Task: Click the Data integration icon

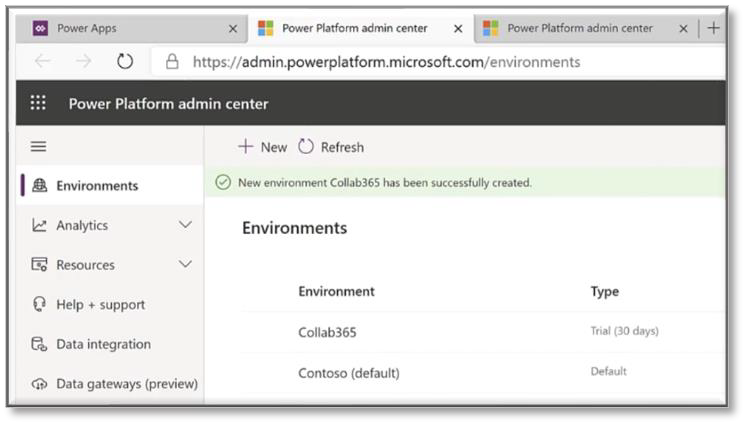Action: (39, 344)
